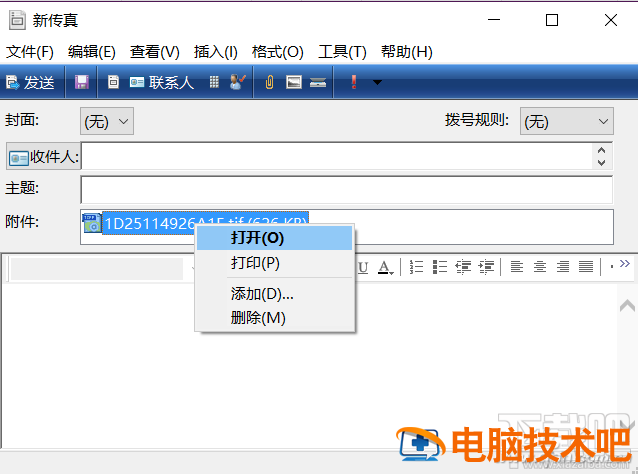Click the check names person icon

coord(238,82)
